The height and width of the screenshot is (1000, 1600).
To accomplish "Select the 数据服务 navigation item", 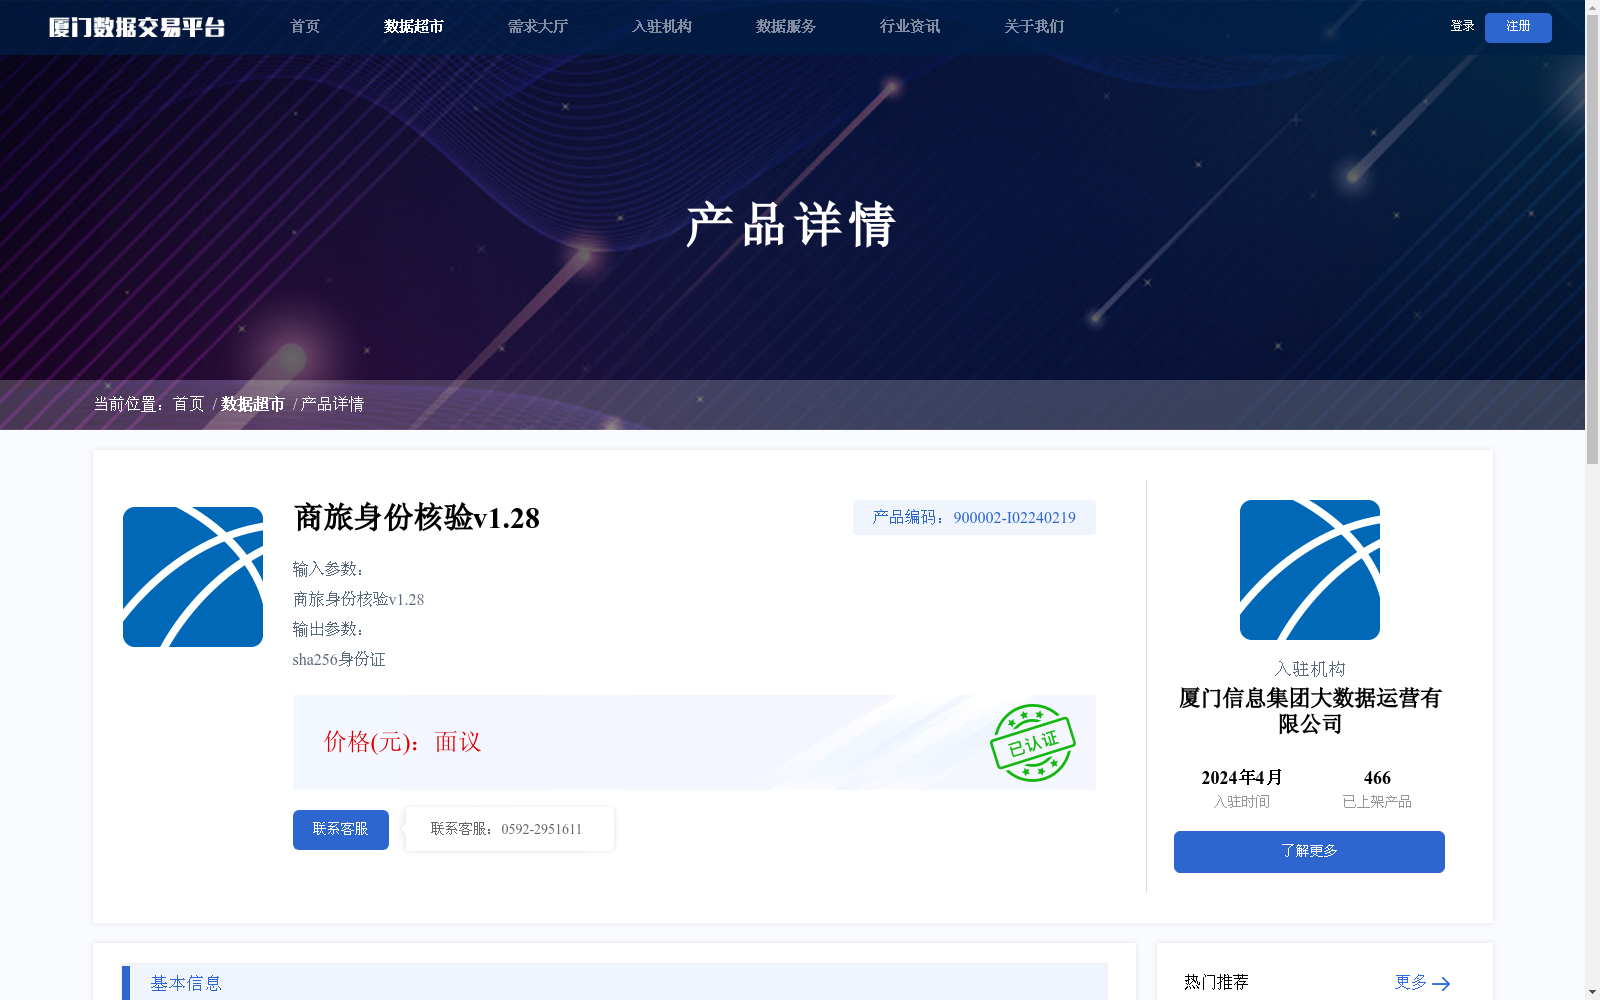I will click(785, 27).
